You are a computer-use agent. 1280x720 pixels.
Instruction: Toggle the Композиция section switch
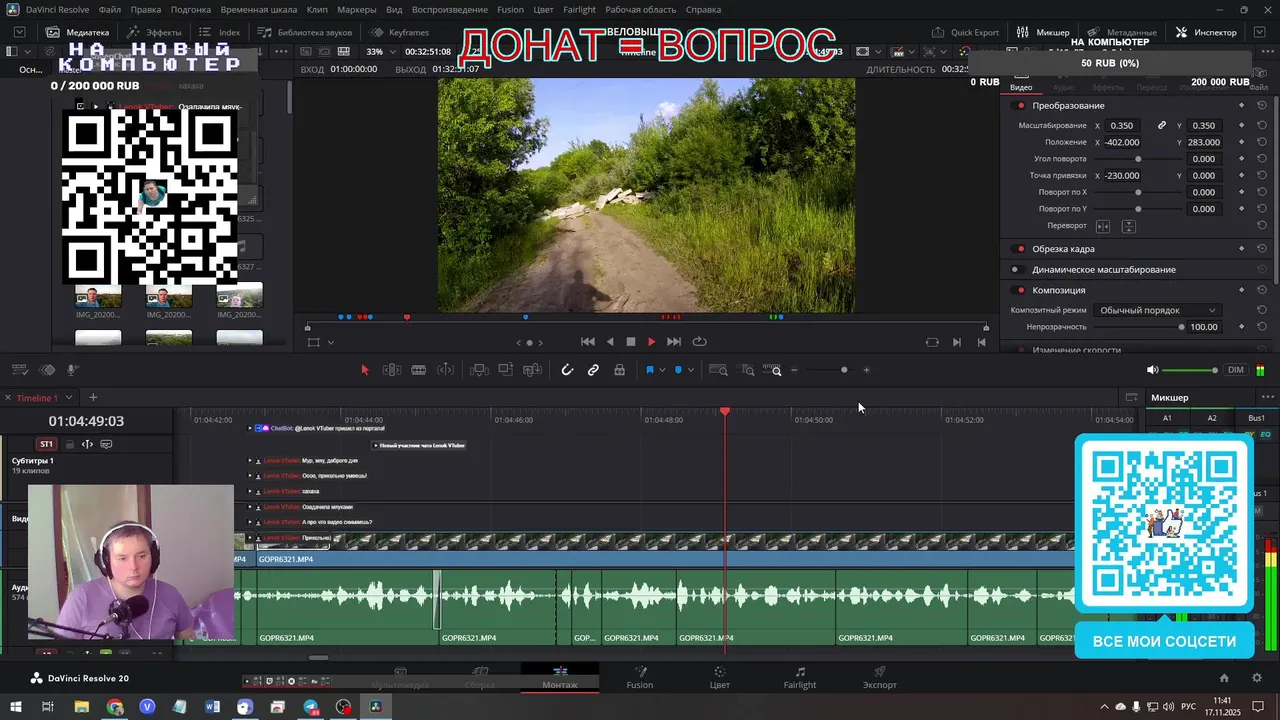point(1020,290)
